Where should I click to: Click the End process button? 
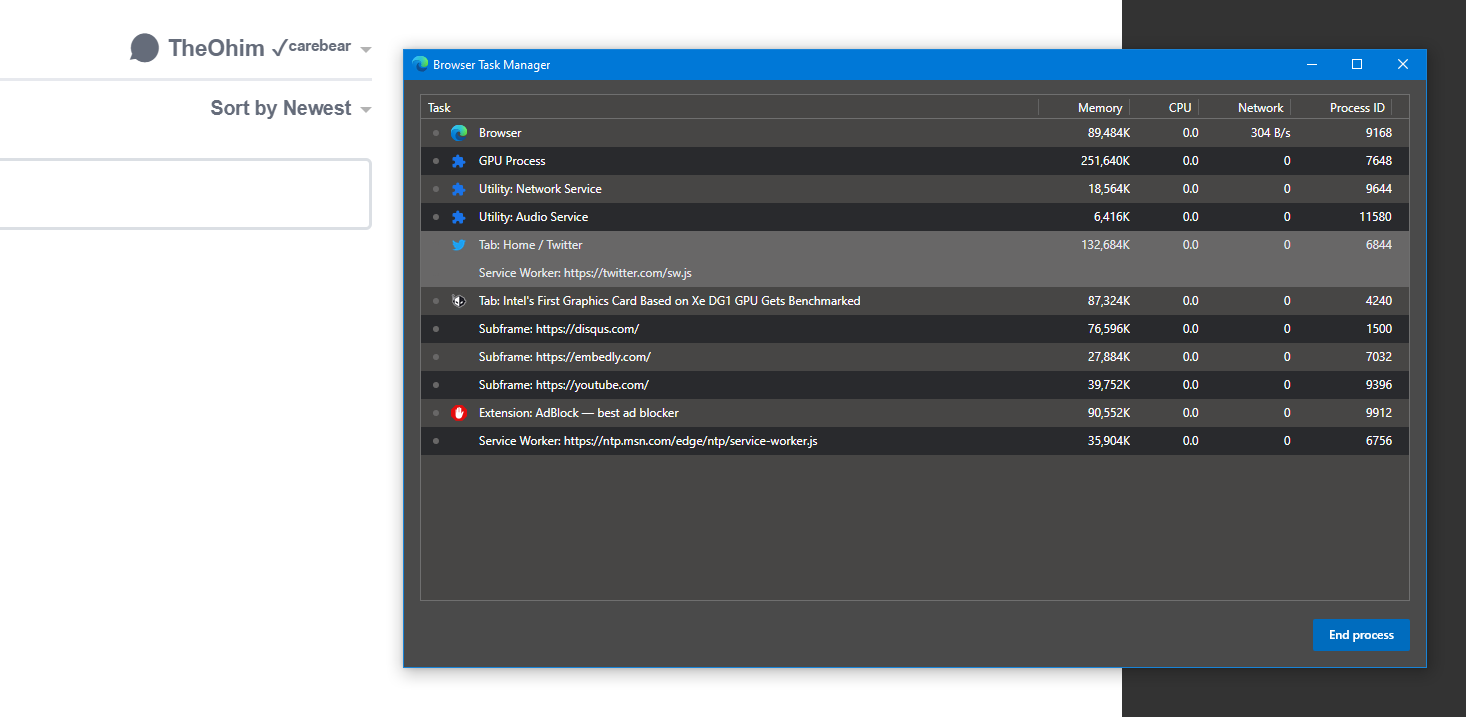pos(1361,635)
